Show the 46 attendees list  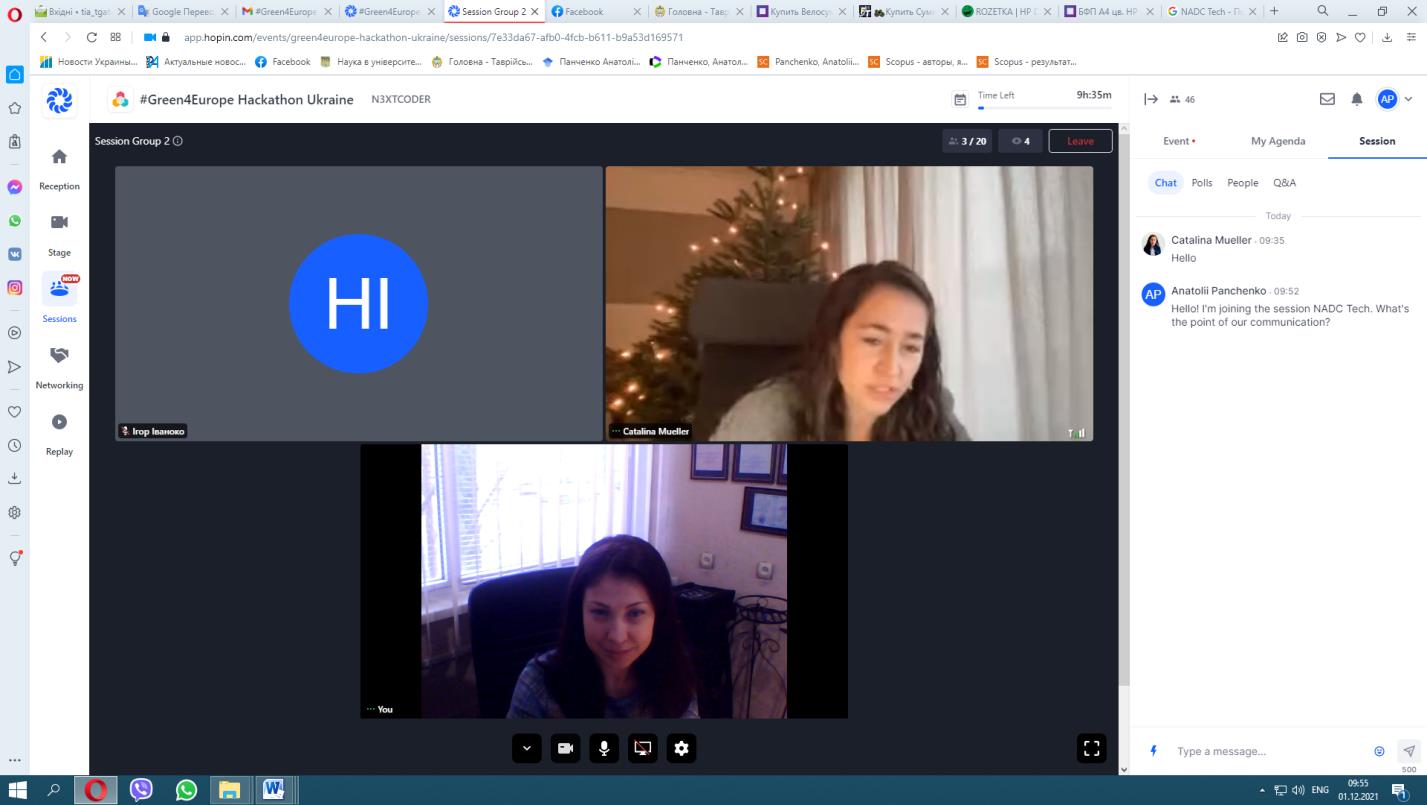[x=1182, y=99]
